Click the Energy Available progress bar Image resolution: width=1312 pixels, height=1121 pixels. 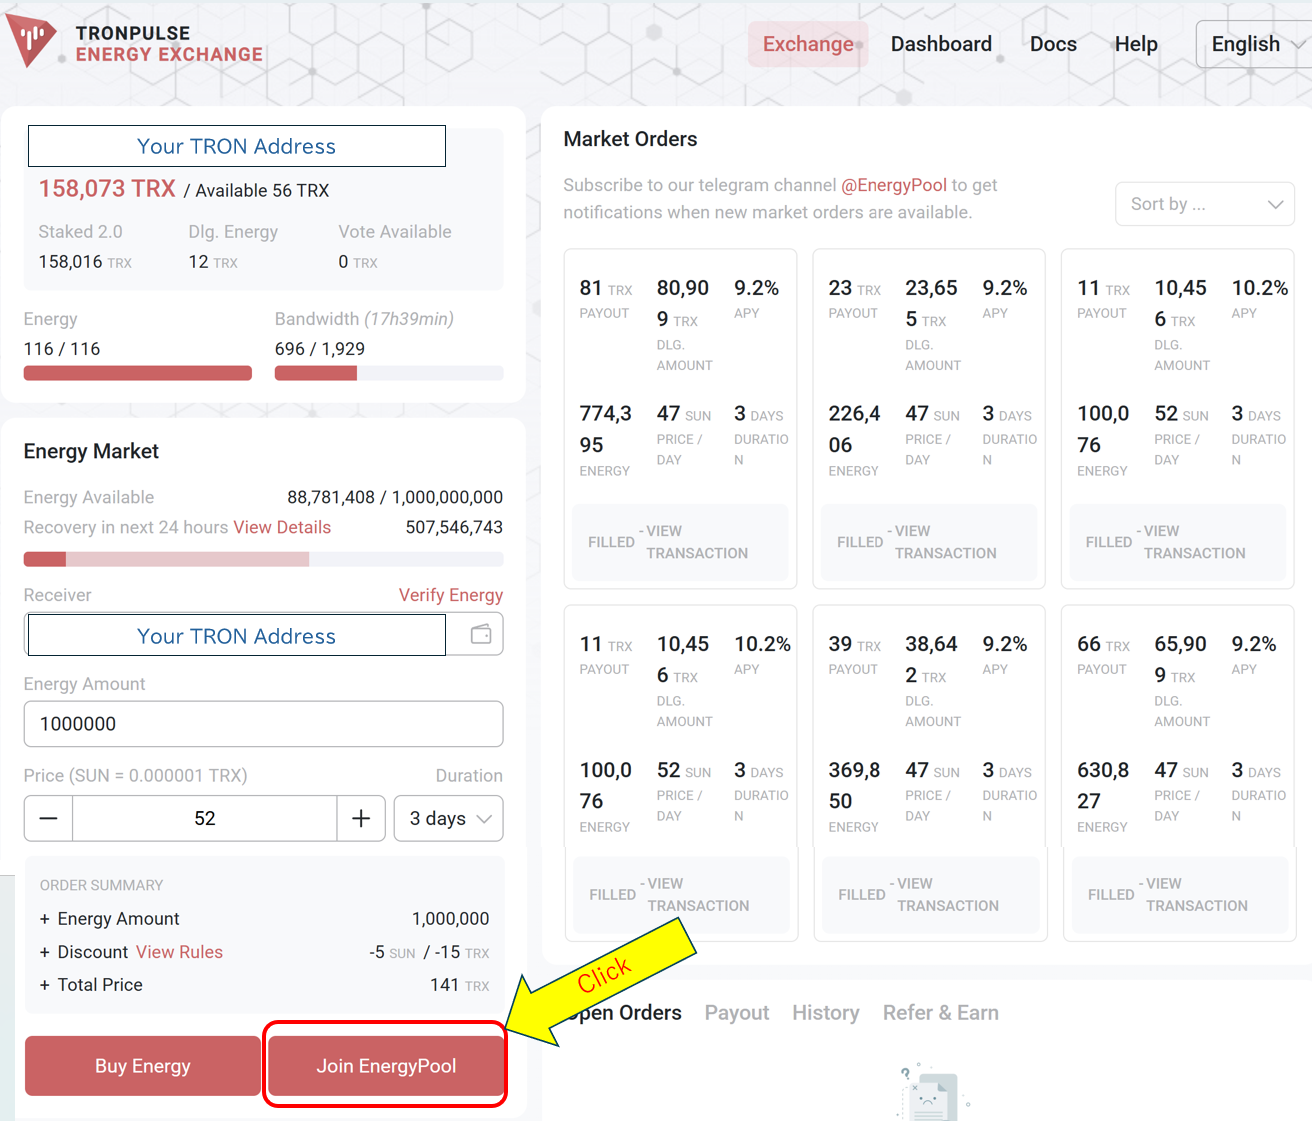[263, 559]
